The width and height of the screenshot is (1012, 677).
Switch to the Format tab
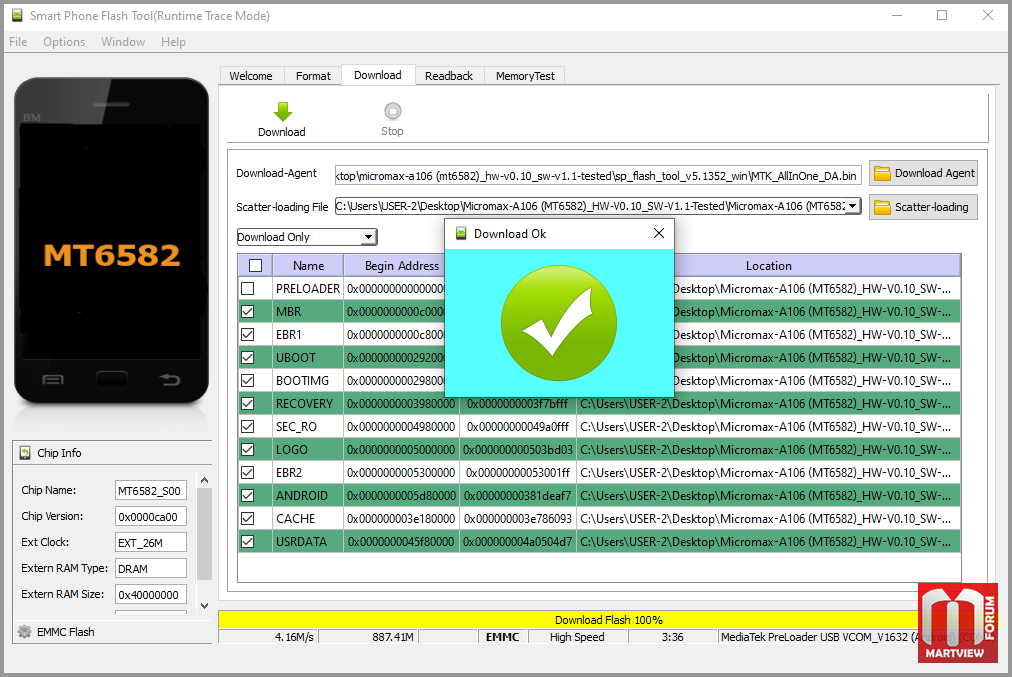click(313, 76)
